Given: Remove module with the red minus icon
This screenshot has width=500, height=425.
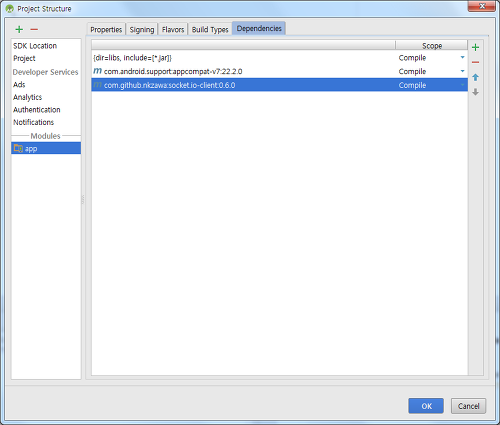Looking at the screenshot, I should coord(34,29).
